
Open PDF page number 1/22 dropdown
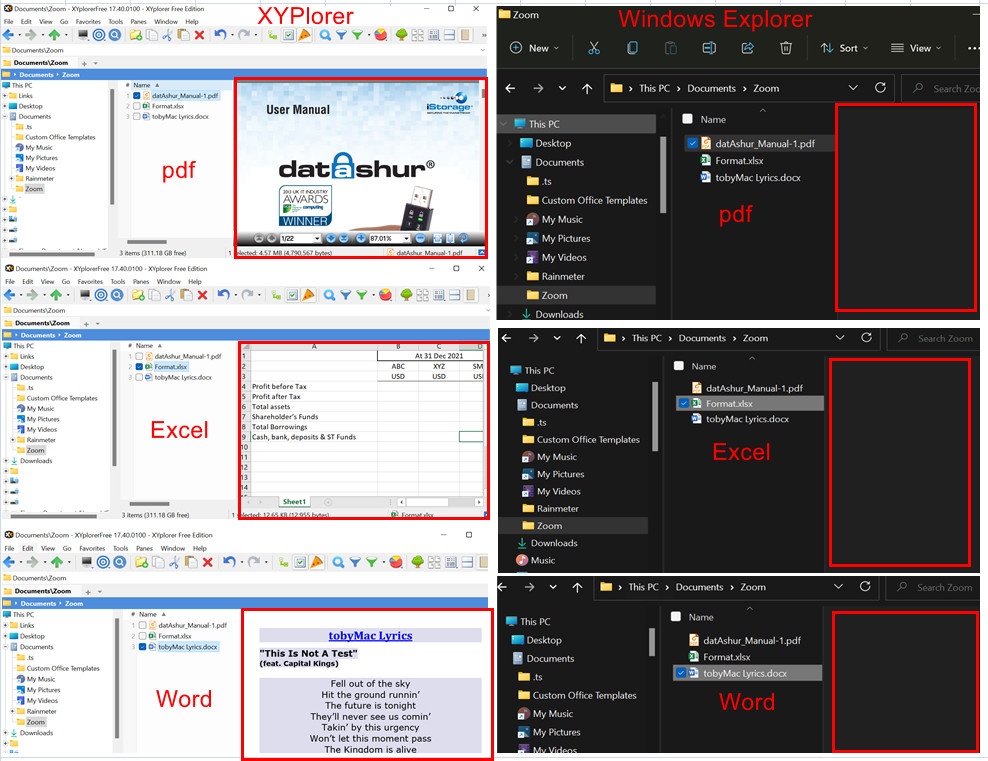316,238
